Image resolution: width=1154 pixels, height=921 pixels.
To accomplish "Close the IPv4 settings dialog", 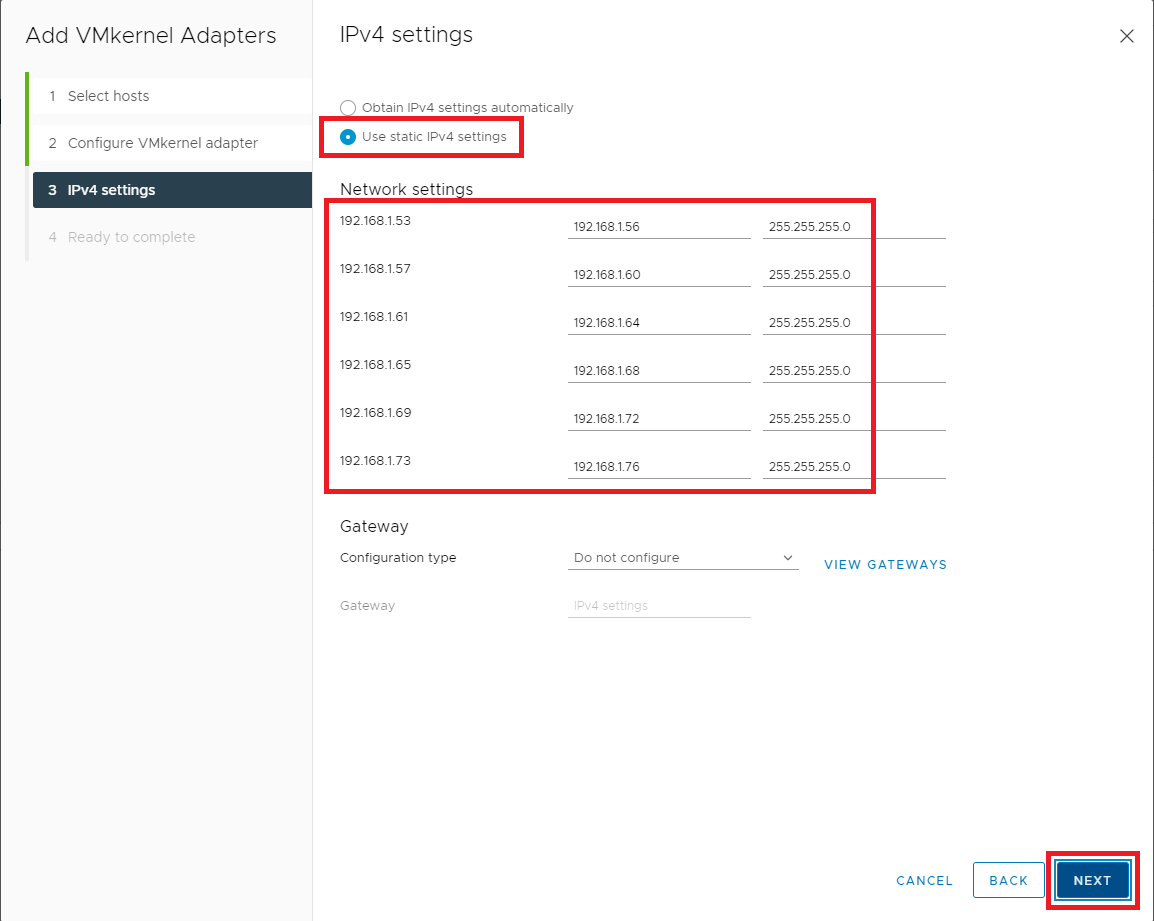I will point(1126,36).
